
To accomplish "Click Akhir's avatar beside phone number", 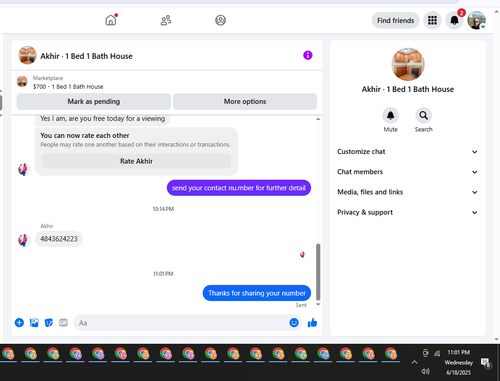I will (x=24, y=240).
